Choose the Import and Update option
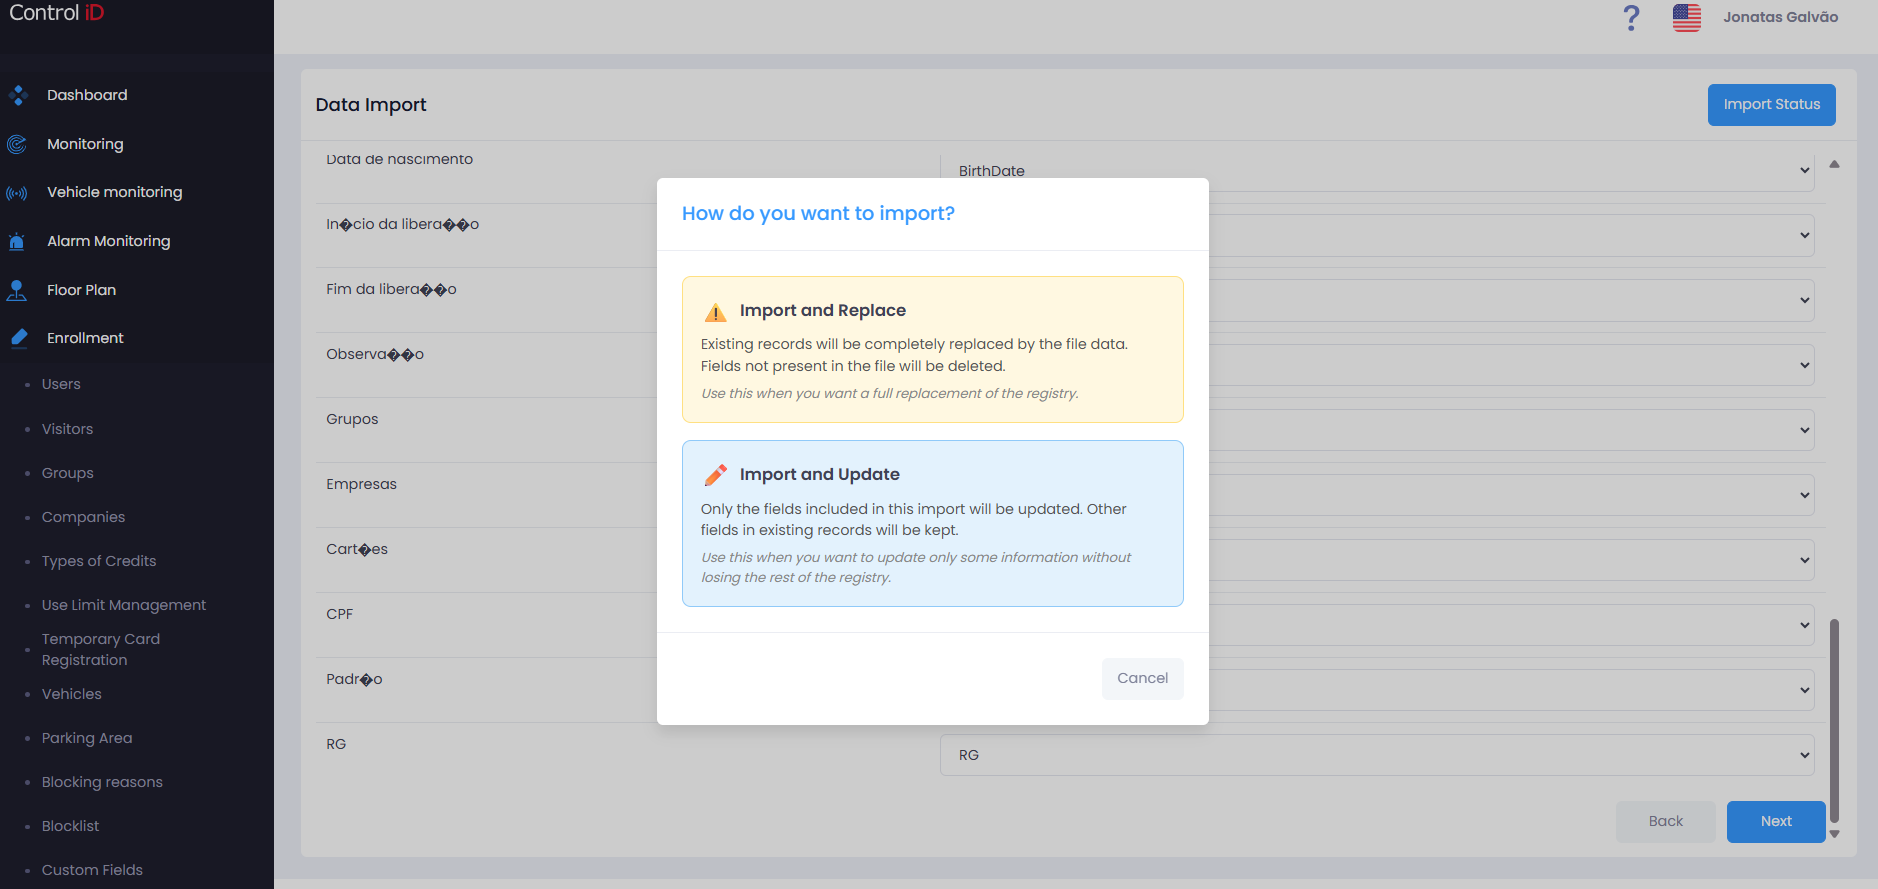The height and width of the screenshot is (889, 1878). [x=932, y=523]
